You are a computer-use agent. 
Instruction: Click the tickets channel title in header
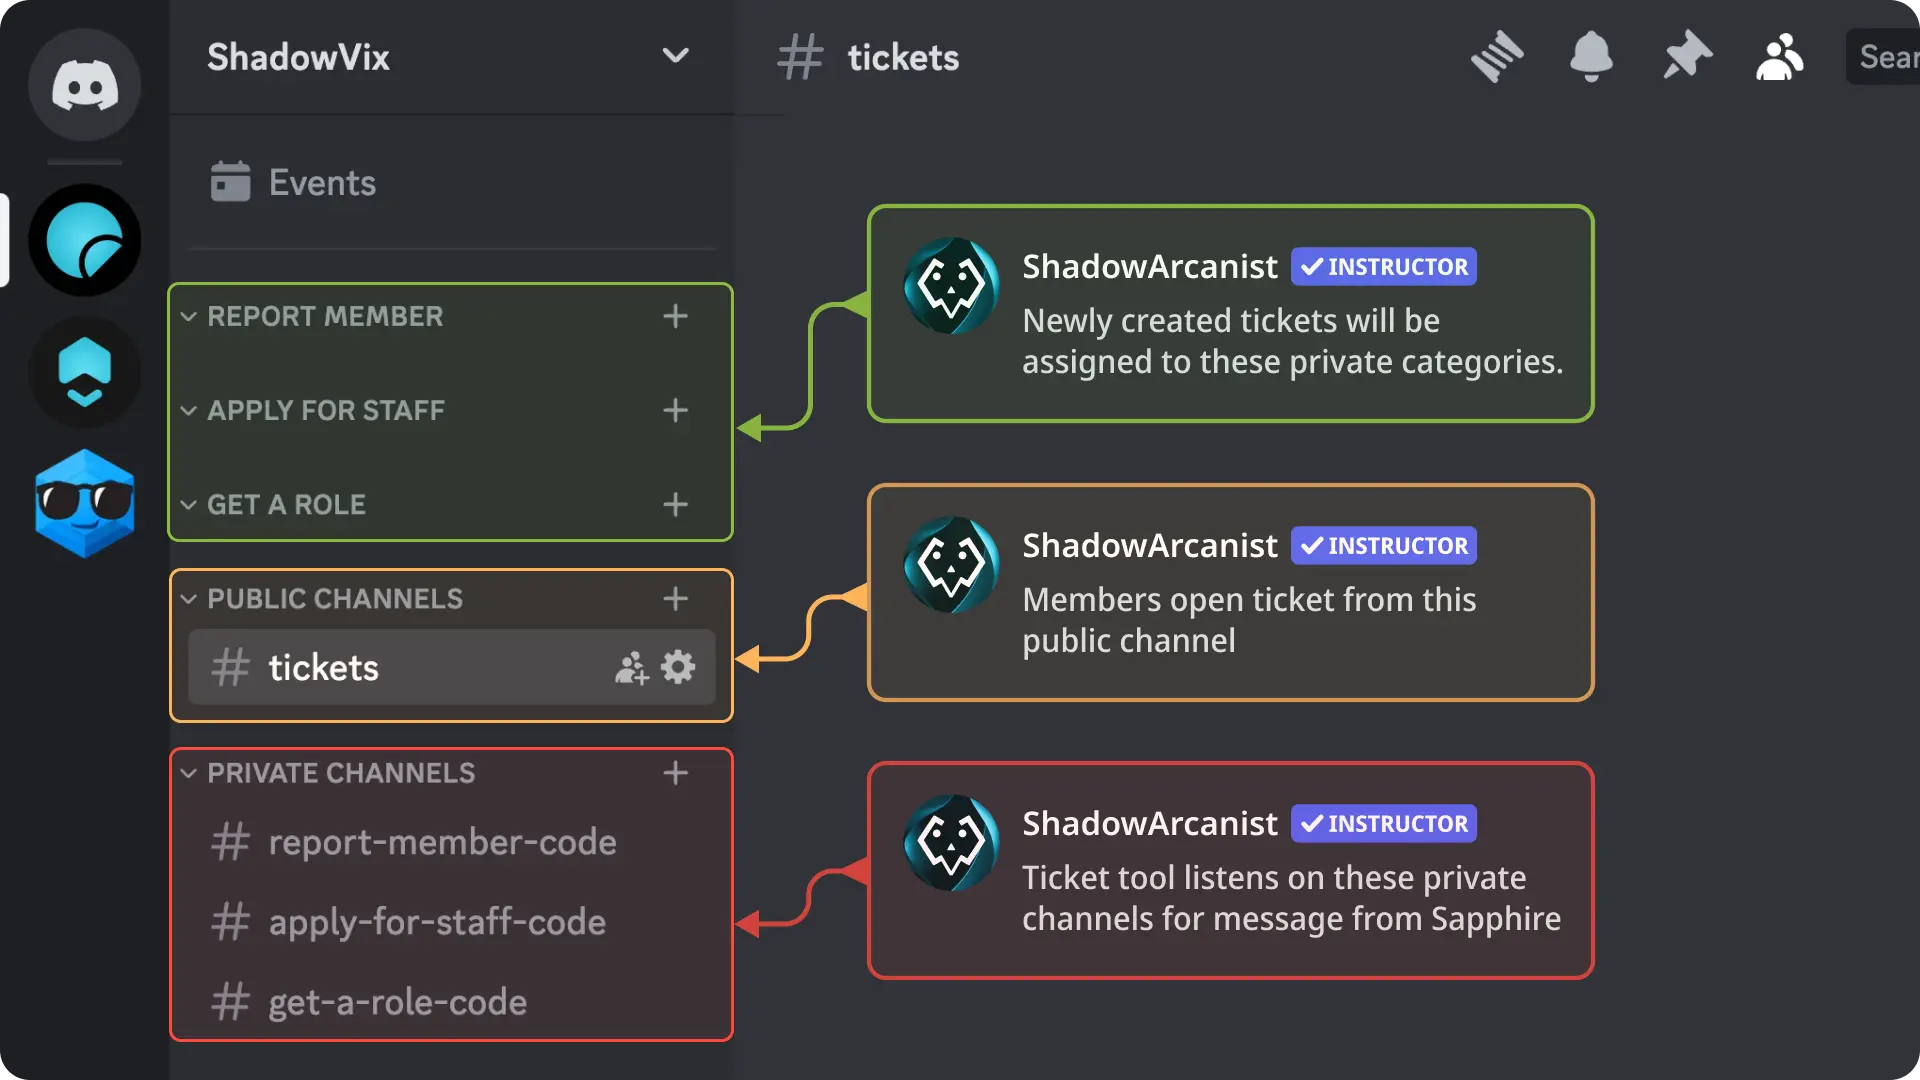[903, 57]
